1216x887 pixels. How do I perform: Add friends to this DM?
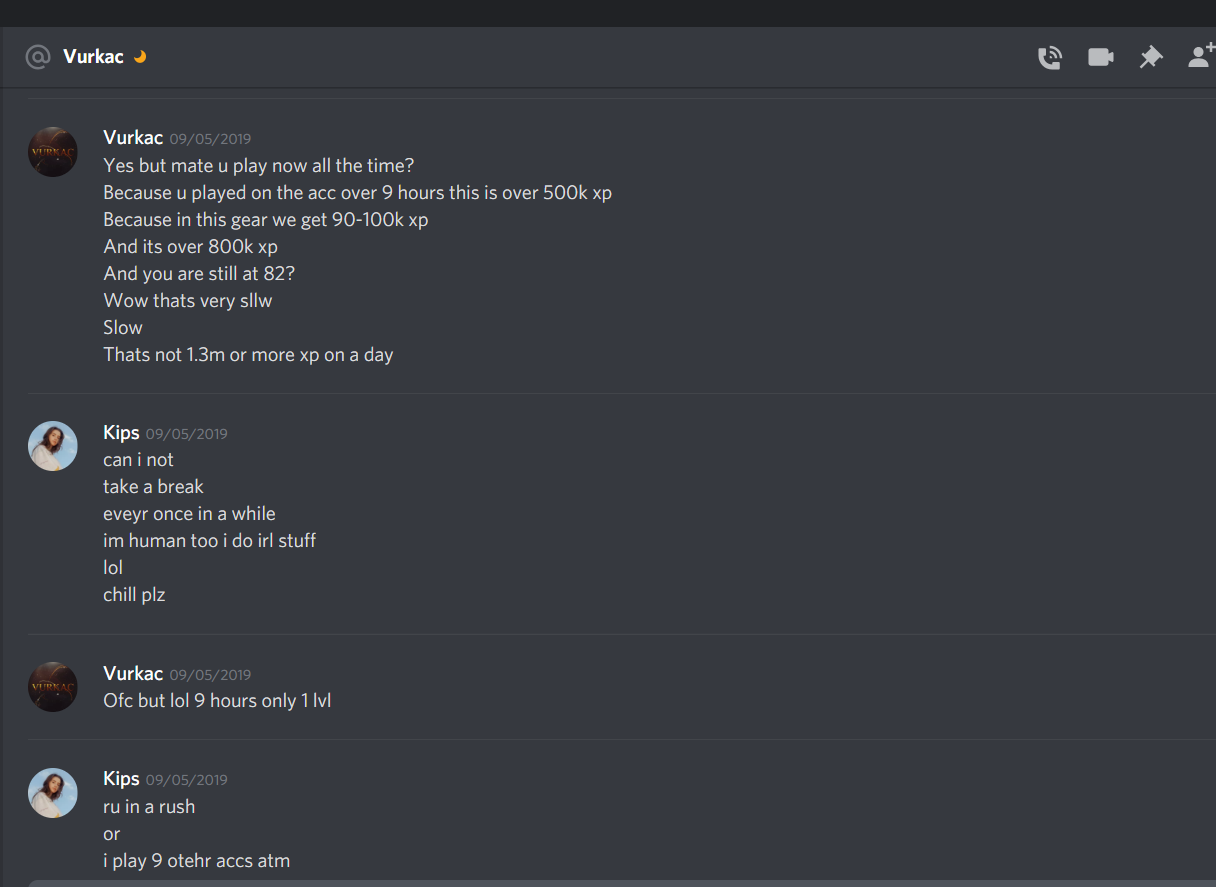[1201, 56]
